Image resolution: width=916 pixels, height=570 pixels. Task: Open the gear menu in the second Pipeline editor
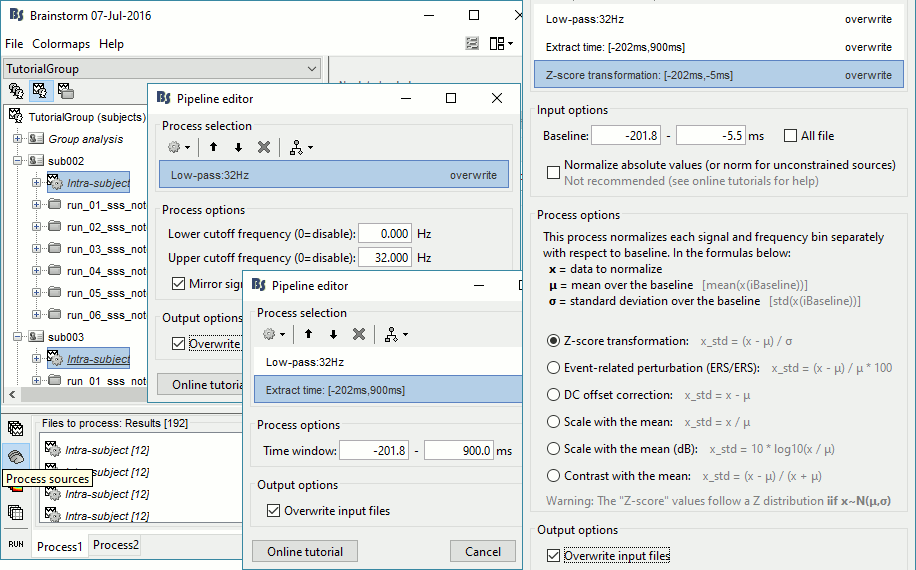[274, 335]
